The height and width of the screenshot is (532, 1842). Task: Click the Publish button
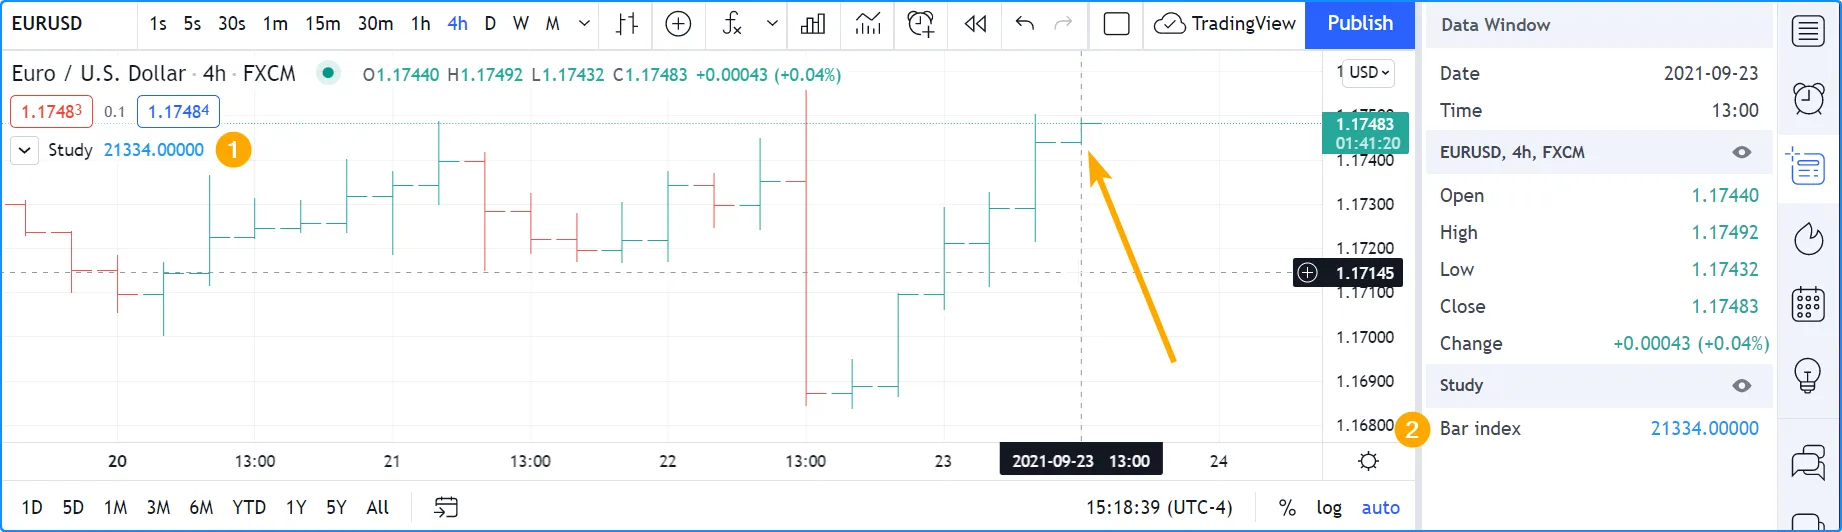[1360, 24]
